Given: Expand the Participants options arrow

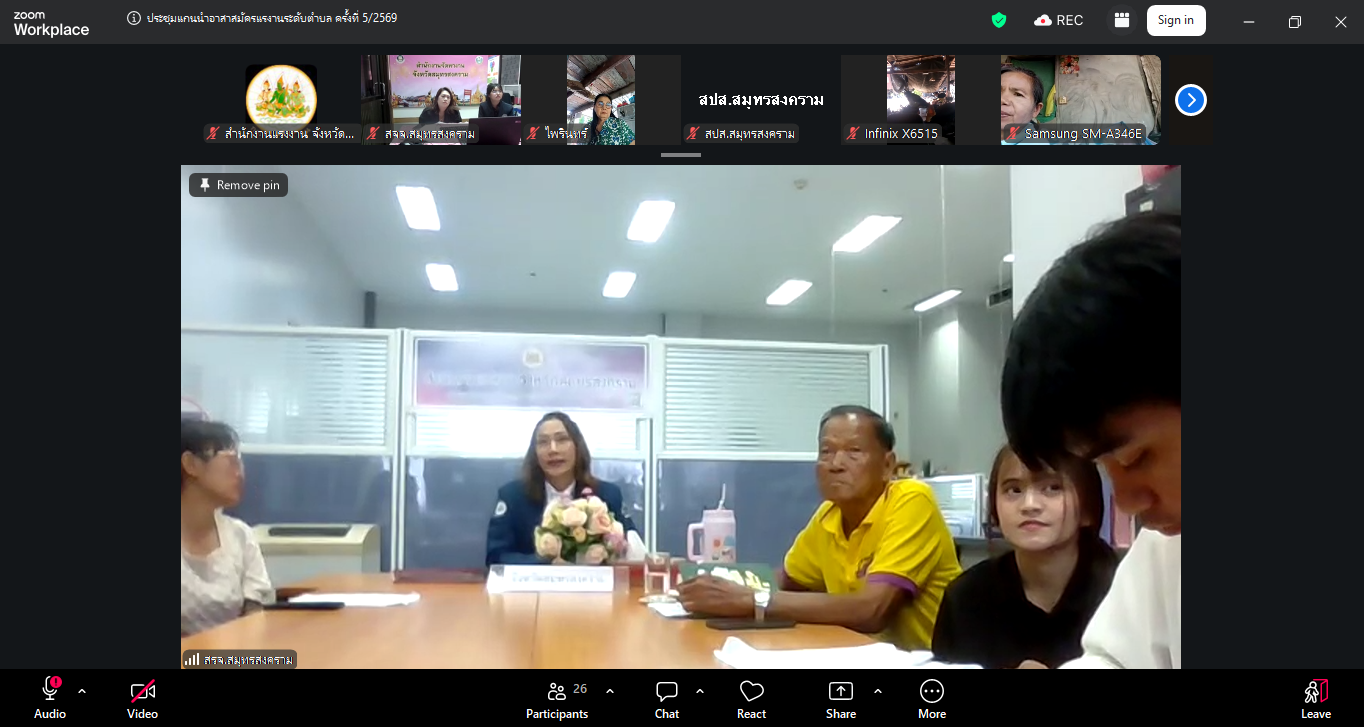Looking at the screenshot, I should coord(610,691).
